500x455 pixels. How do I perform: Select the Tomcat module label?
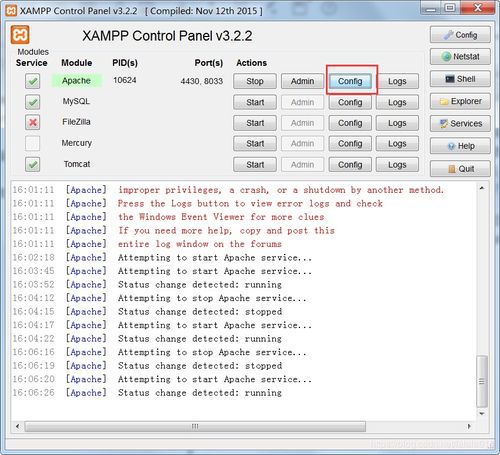click(x=77, y=164)
